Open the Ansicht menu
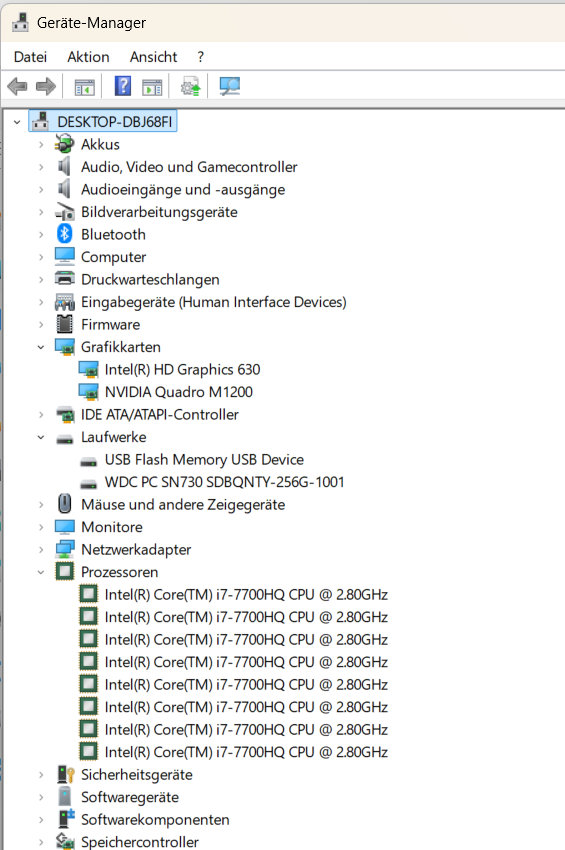565x850 pixels. pos(153,57)
